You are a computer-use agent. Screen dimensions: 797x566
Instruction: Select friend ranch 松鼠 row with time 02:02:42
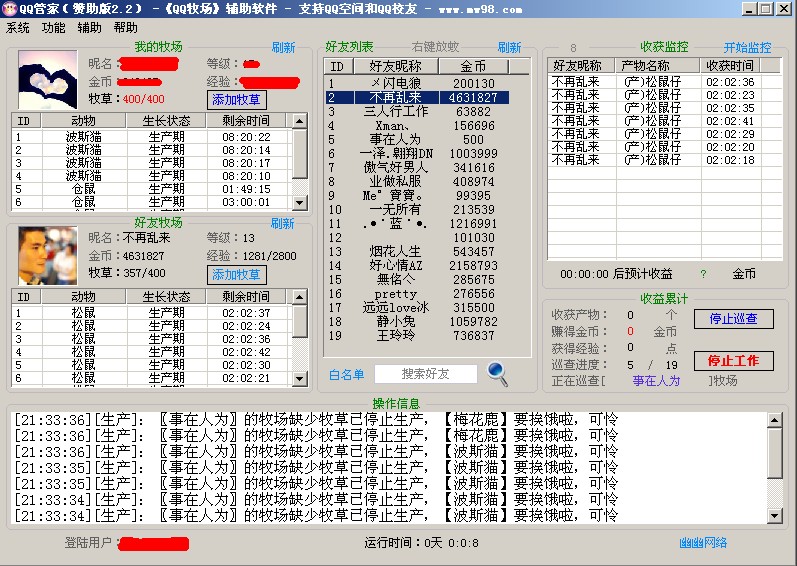click(152, 352)
